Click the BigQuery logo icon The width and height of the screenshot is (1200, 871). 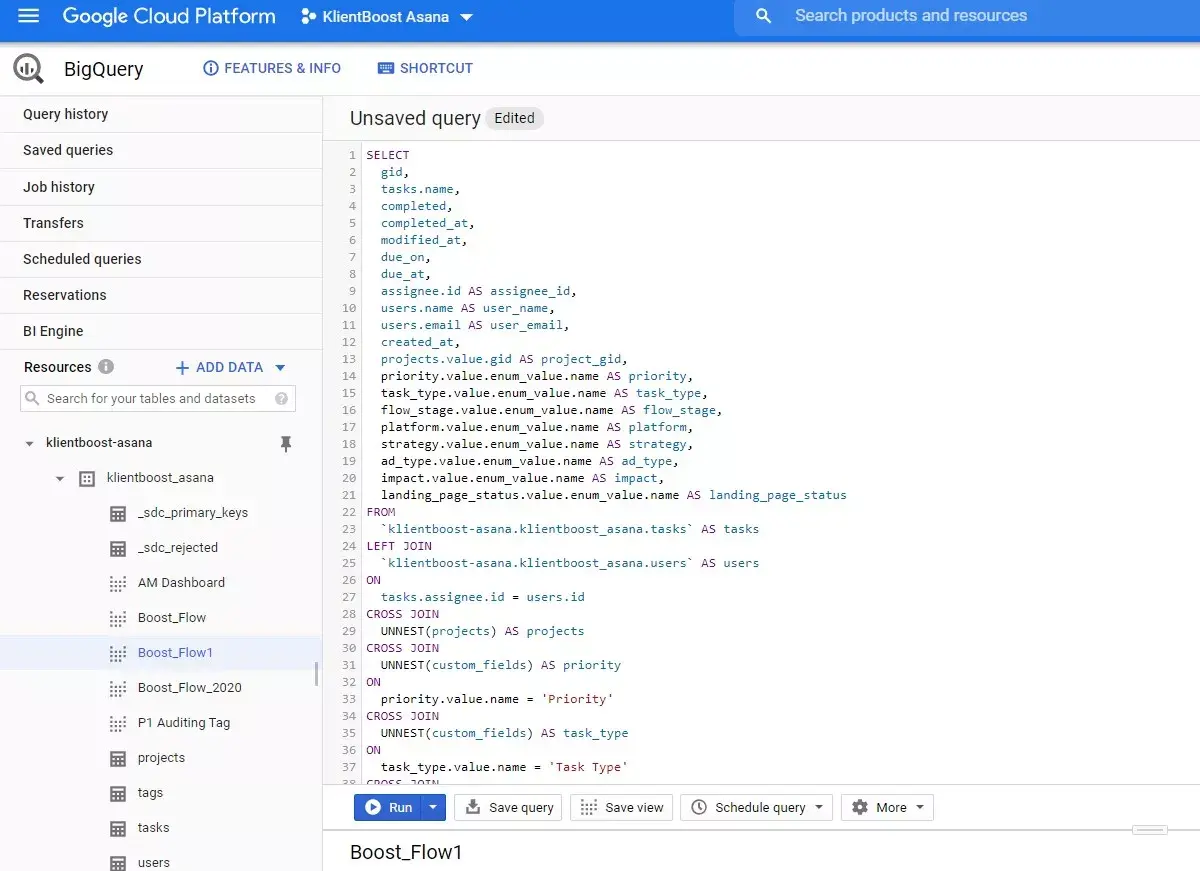point(27,68)
